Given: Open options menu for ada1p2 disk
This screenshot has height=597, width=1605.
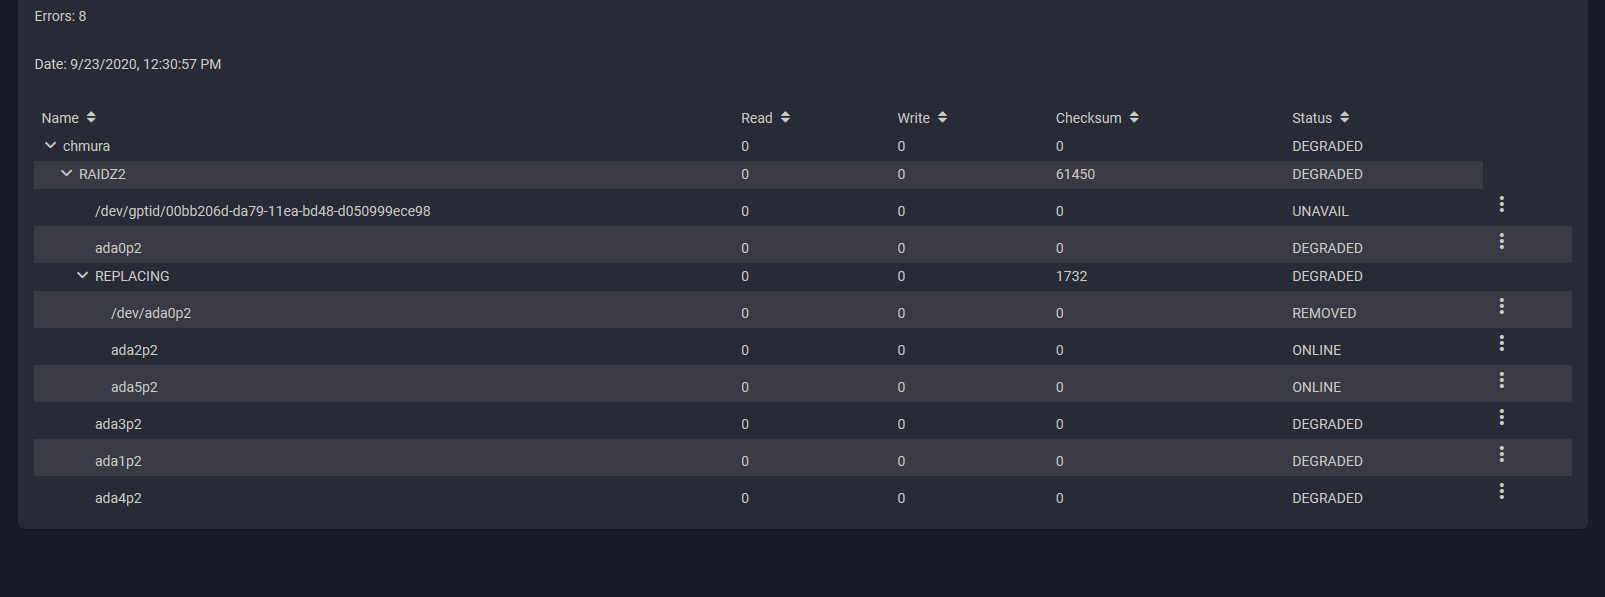Looking at the screenshot, I should pos(1501,454).
